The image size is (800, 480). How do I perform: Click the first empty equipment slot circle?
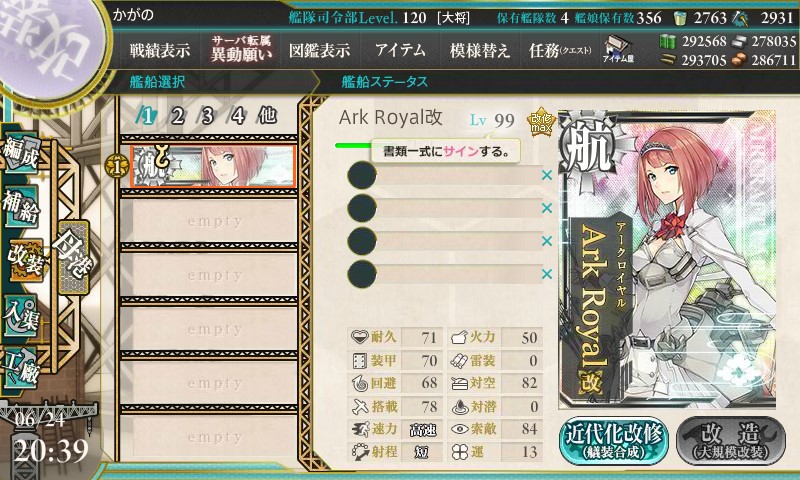362,175
